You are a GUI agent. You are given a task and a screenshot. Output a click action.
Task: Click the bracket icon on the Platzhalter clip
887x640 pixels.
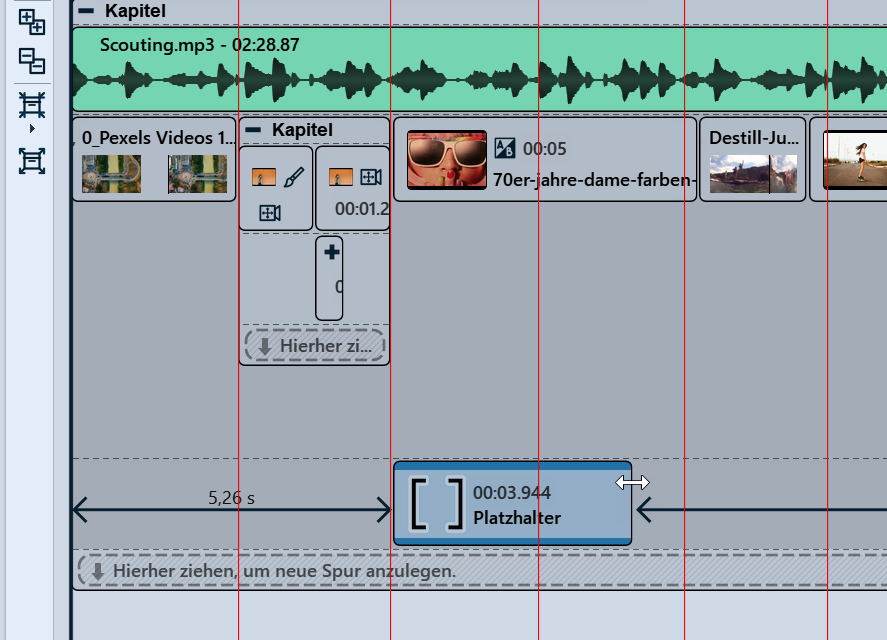[438, 503]
